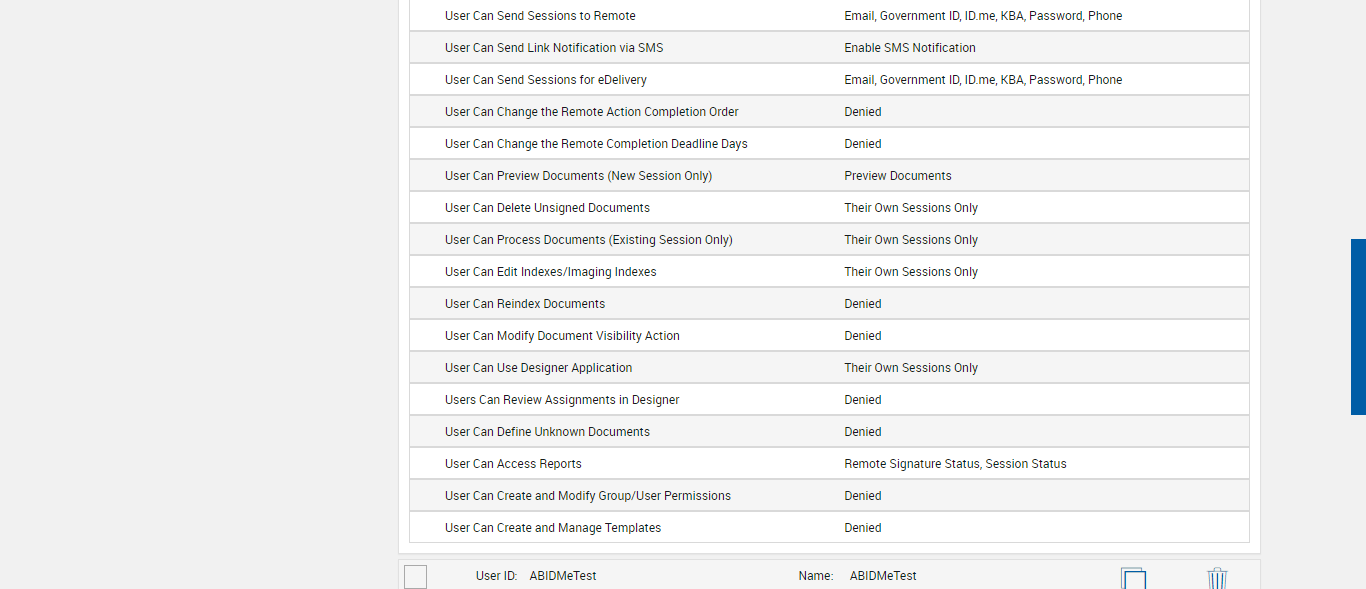This screenshot has height=589, width=1366.
Task: Click the User Can Reindex Documents row
Action: pyautogui.click(x=525, y=304)
